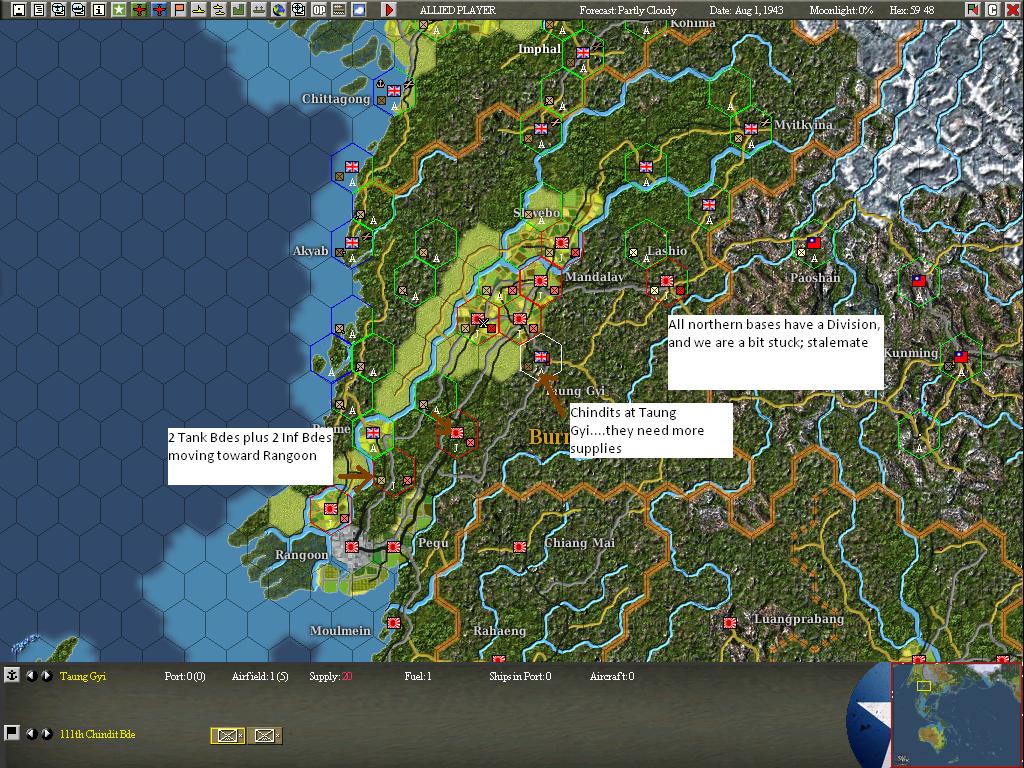The height and width of the screenshot is (768, 1024).
Task: Click the green and red flags icon
Action: (x=972, y=9)
